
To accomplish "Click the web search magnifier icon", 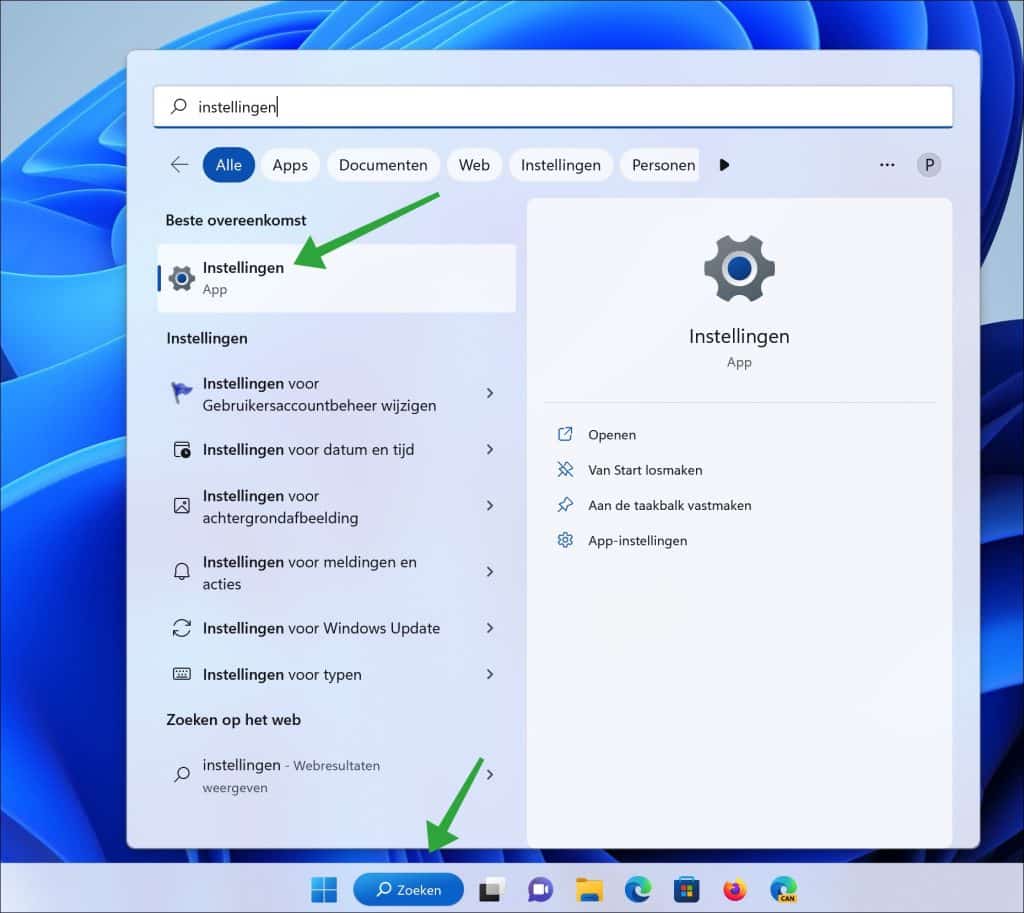I will [x=182, y=775].
